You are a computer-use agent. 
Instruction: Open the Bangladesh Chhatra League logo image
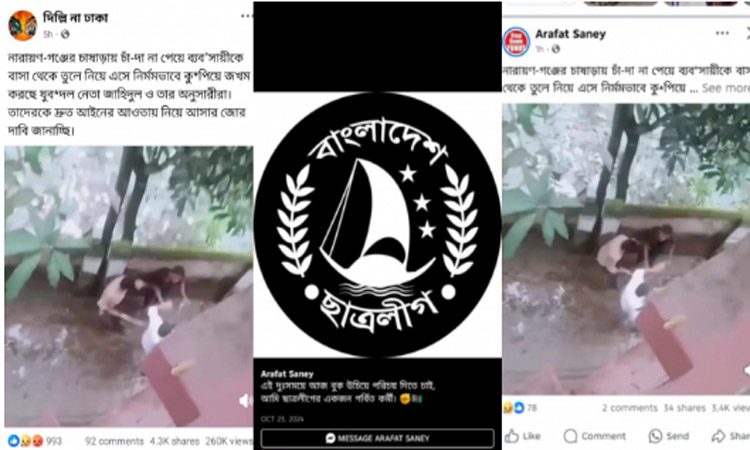377,225
